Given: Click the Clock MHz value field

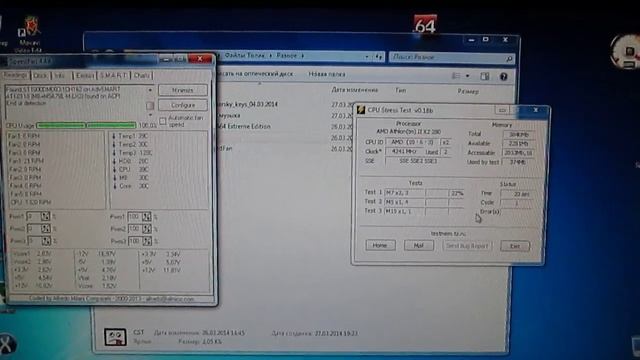Looking at the screenshot, I should [404, 151].
